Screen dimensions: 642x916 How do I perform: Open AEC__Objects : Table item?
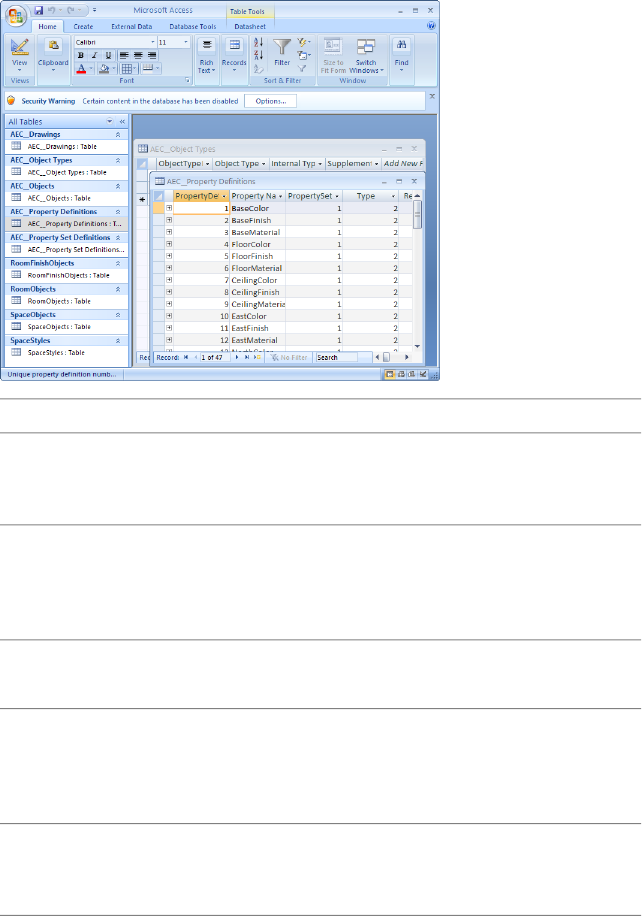click(x=67, y=198)
